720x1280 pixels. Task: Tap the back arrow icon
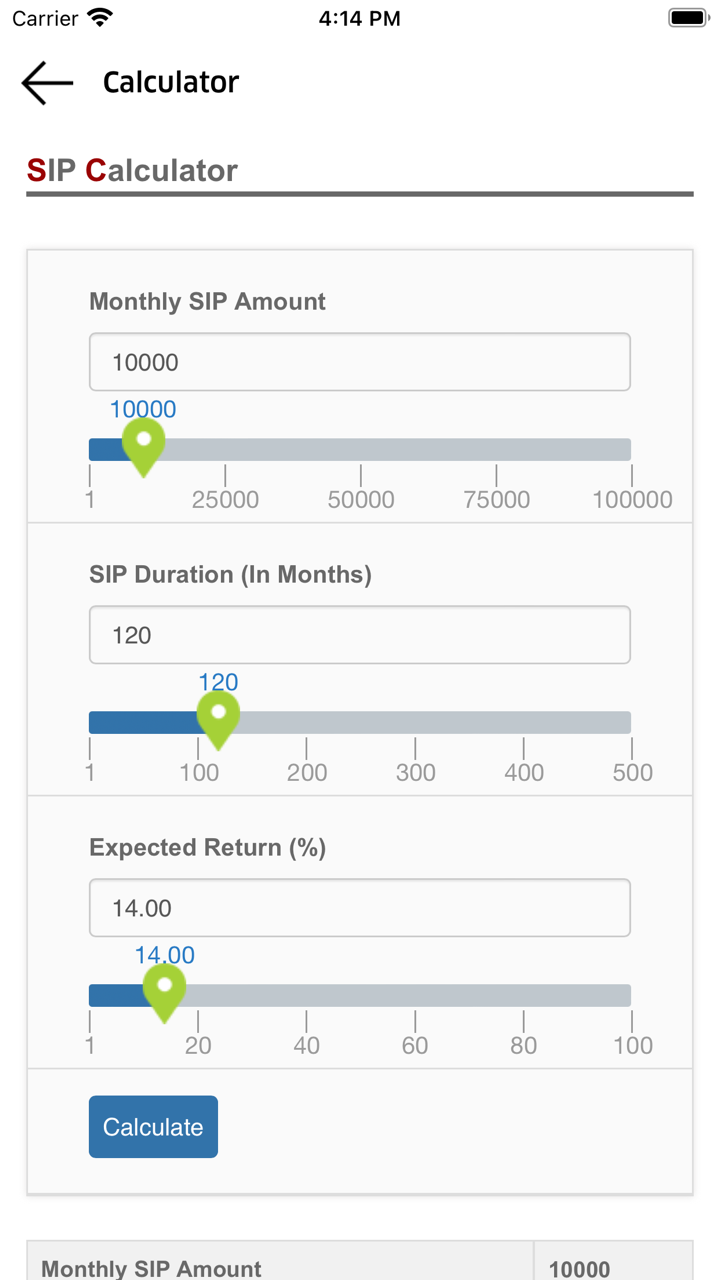pyautogui.click(x=47, y=82)
